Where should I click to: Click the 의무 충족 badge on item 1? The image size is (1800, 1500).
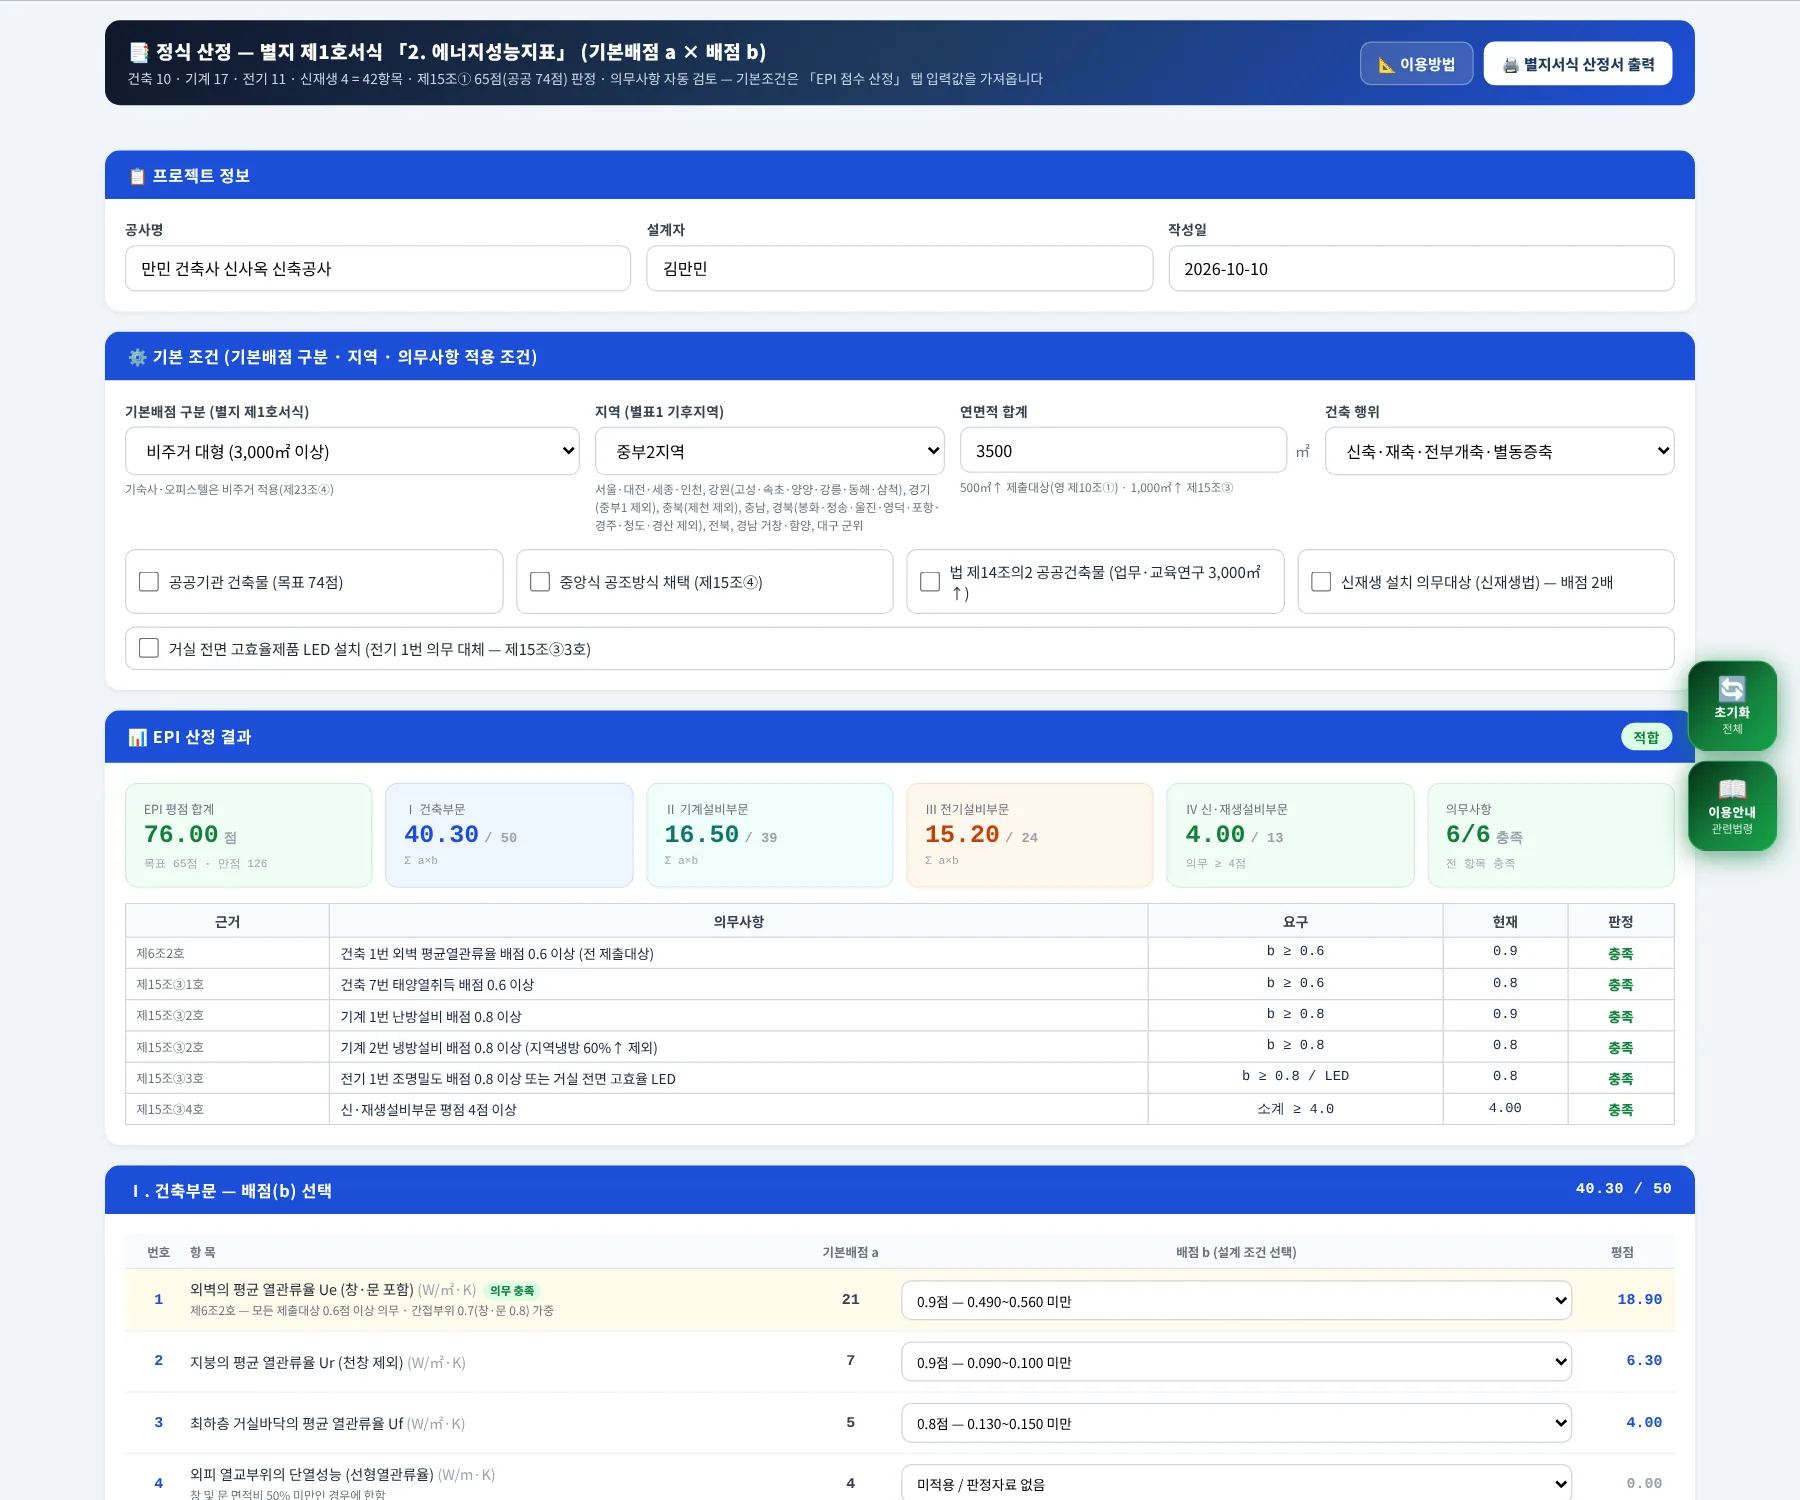[512, 1291]
